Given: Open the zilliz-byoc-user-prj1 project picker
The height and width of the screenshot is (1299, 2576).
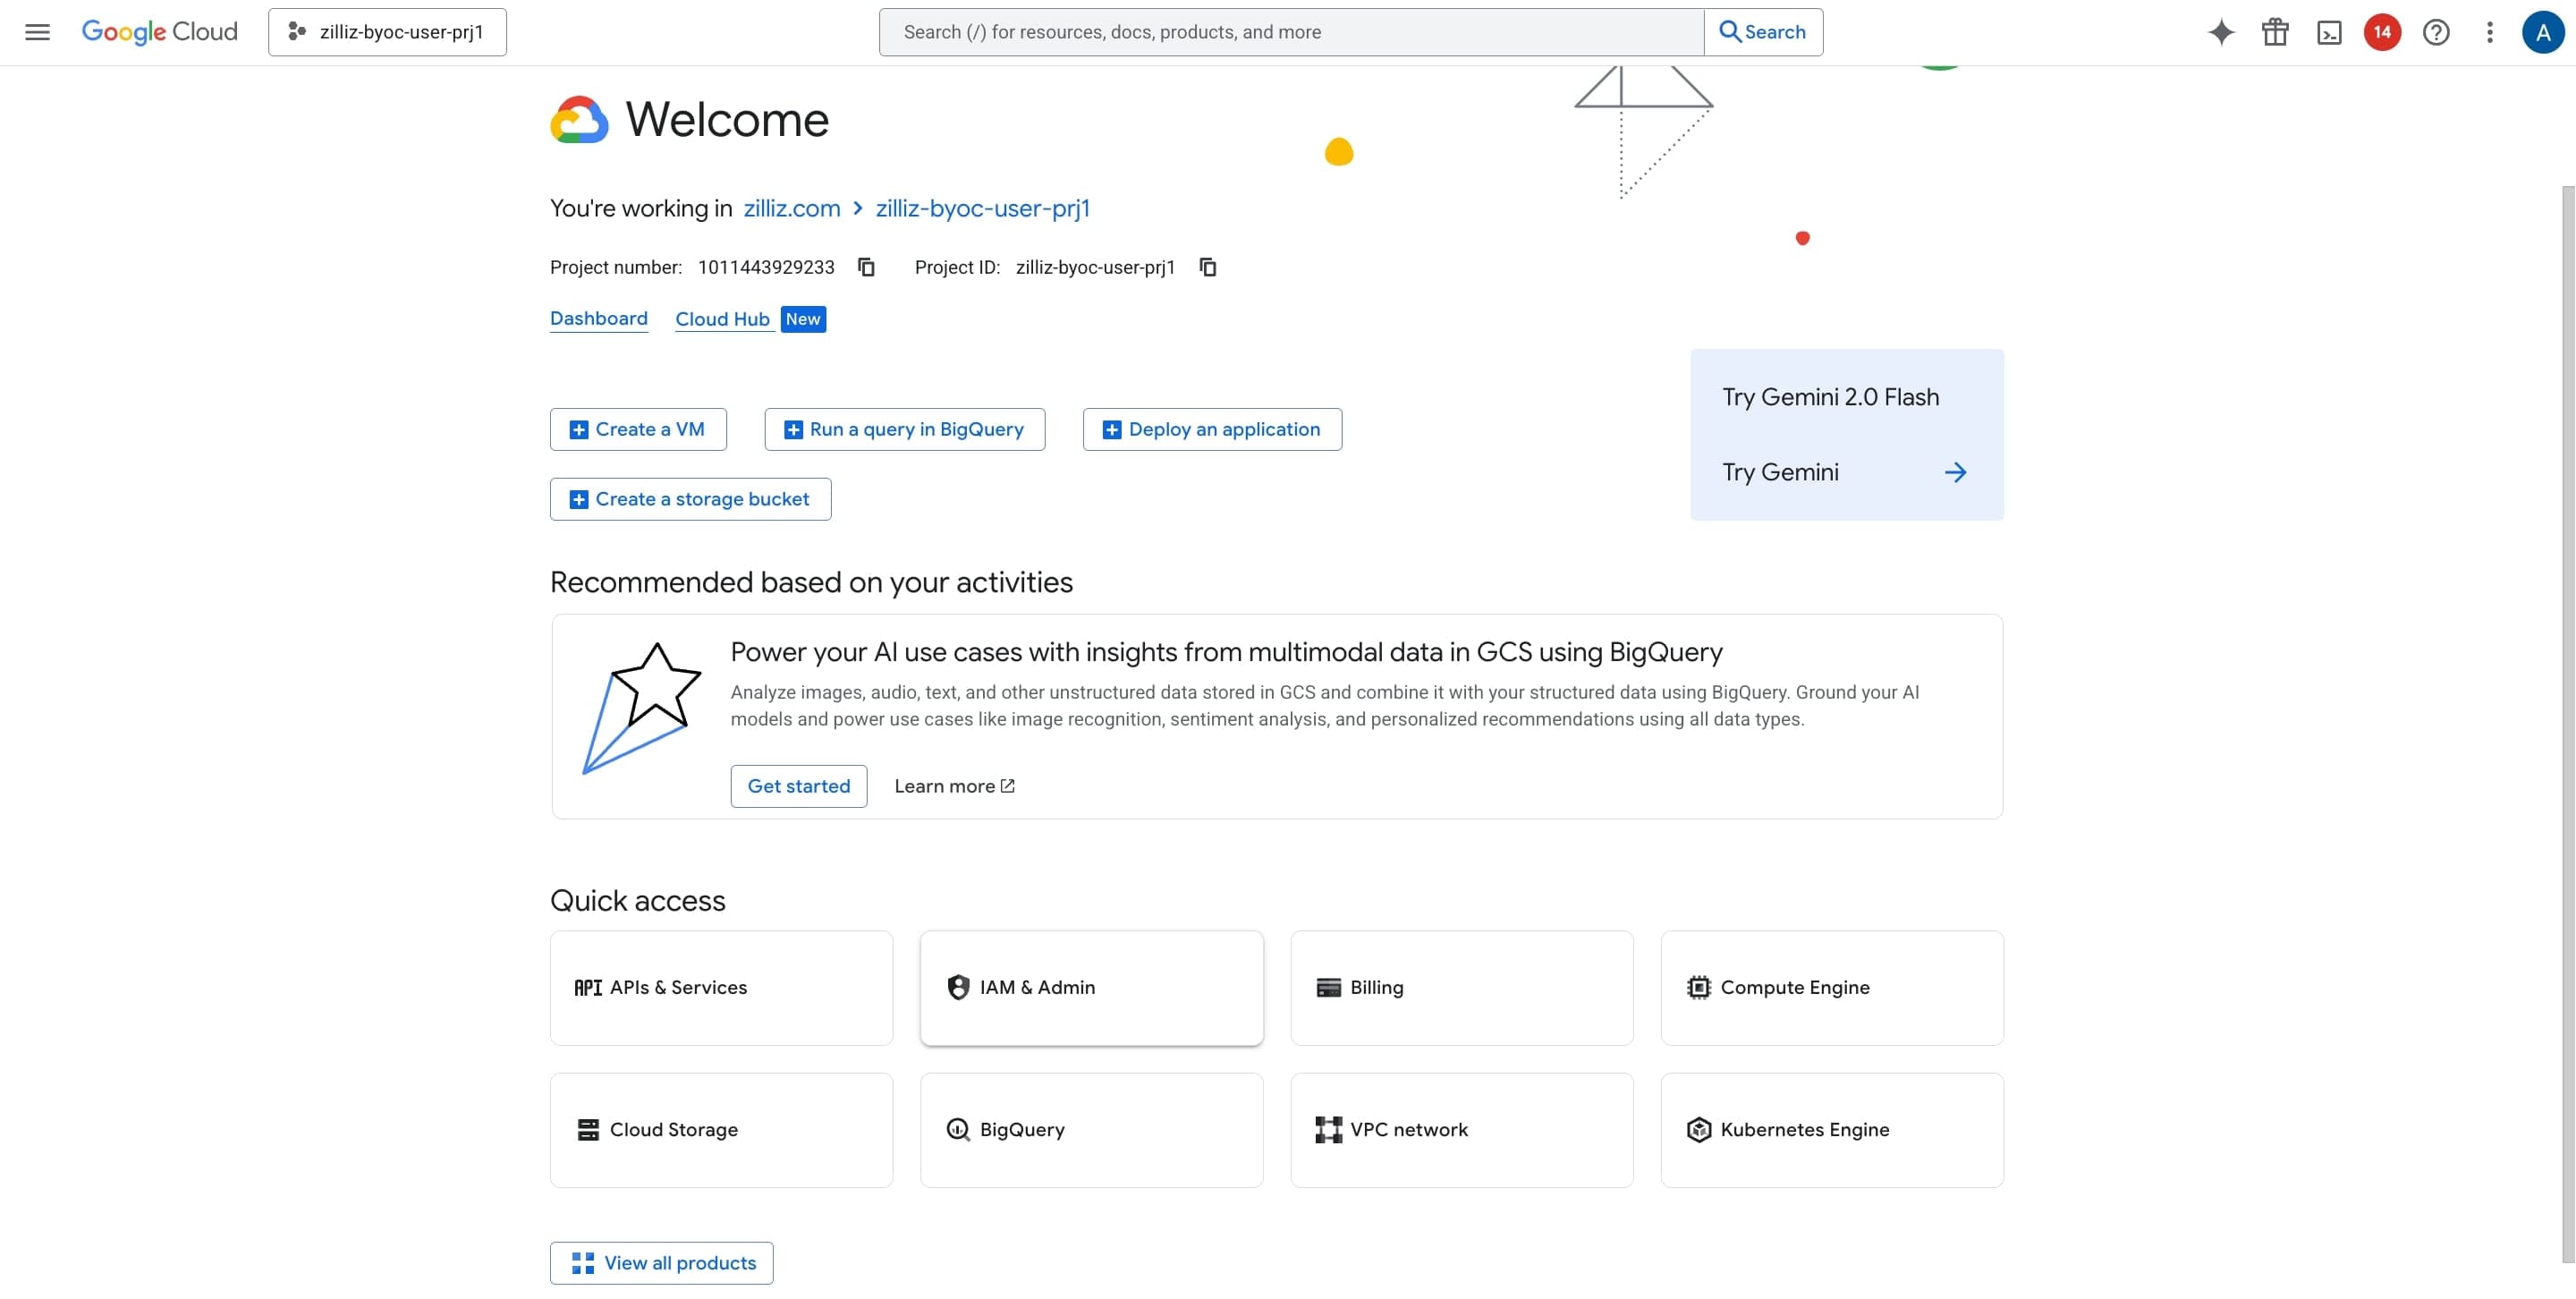Looking at the screenshot, I should tap(387, 32).
